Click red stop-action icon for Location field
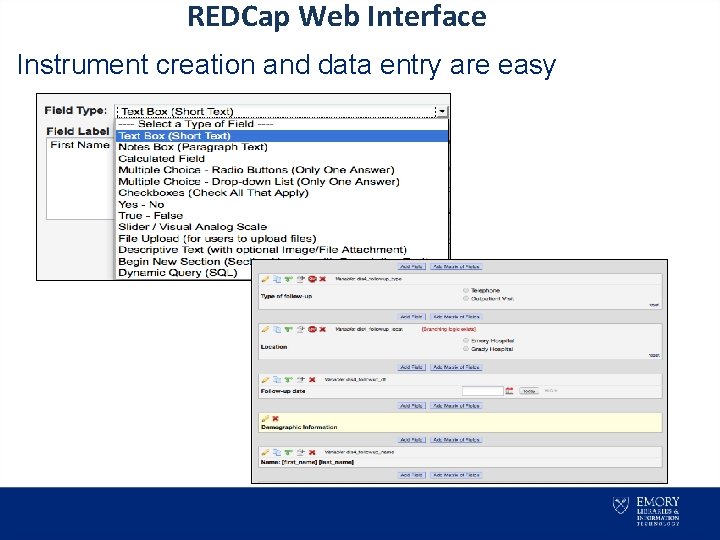 pos(312,329)
